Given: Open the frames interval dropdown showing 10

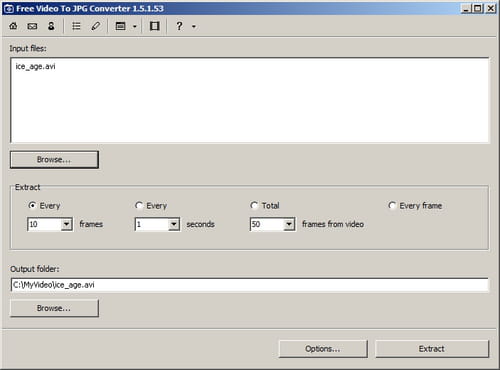Looking at the screenshot, I should pos(66,224).
